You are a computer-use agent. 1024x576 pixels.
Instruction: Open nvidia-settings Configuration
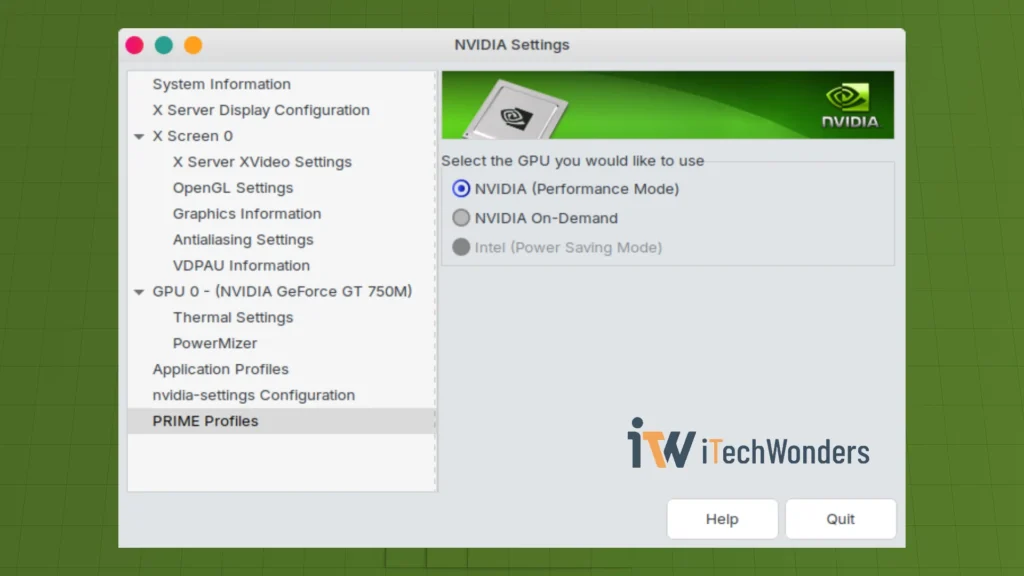click(x=252, y=395)
